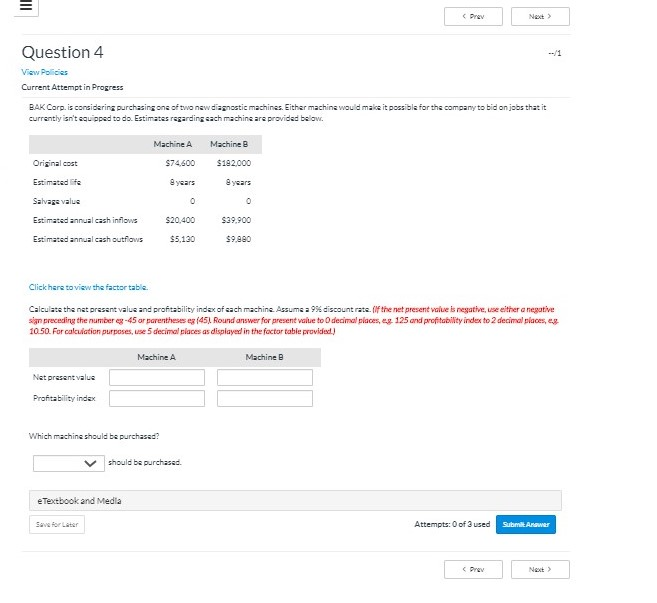Click the Estimated annual cash outflows label
657x603 pixels.
coord(88,239)
